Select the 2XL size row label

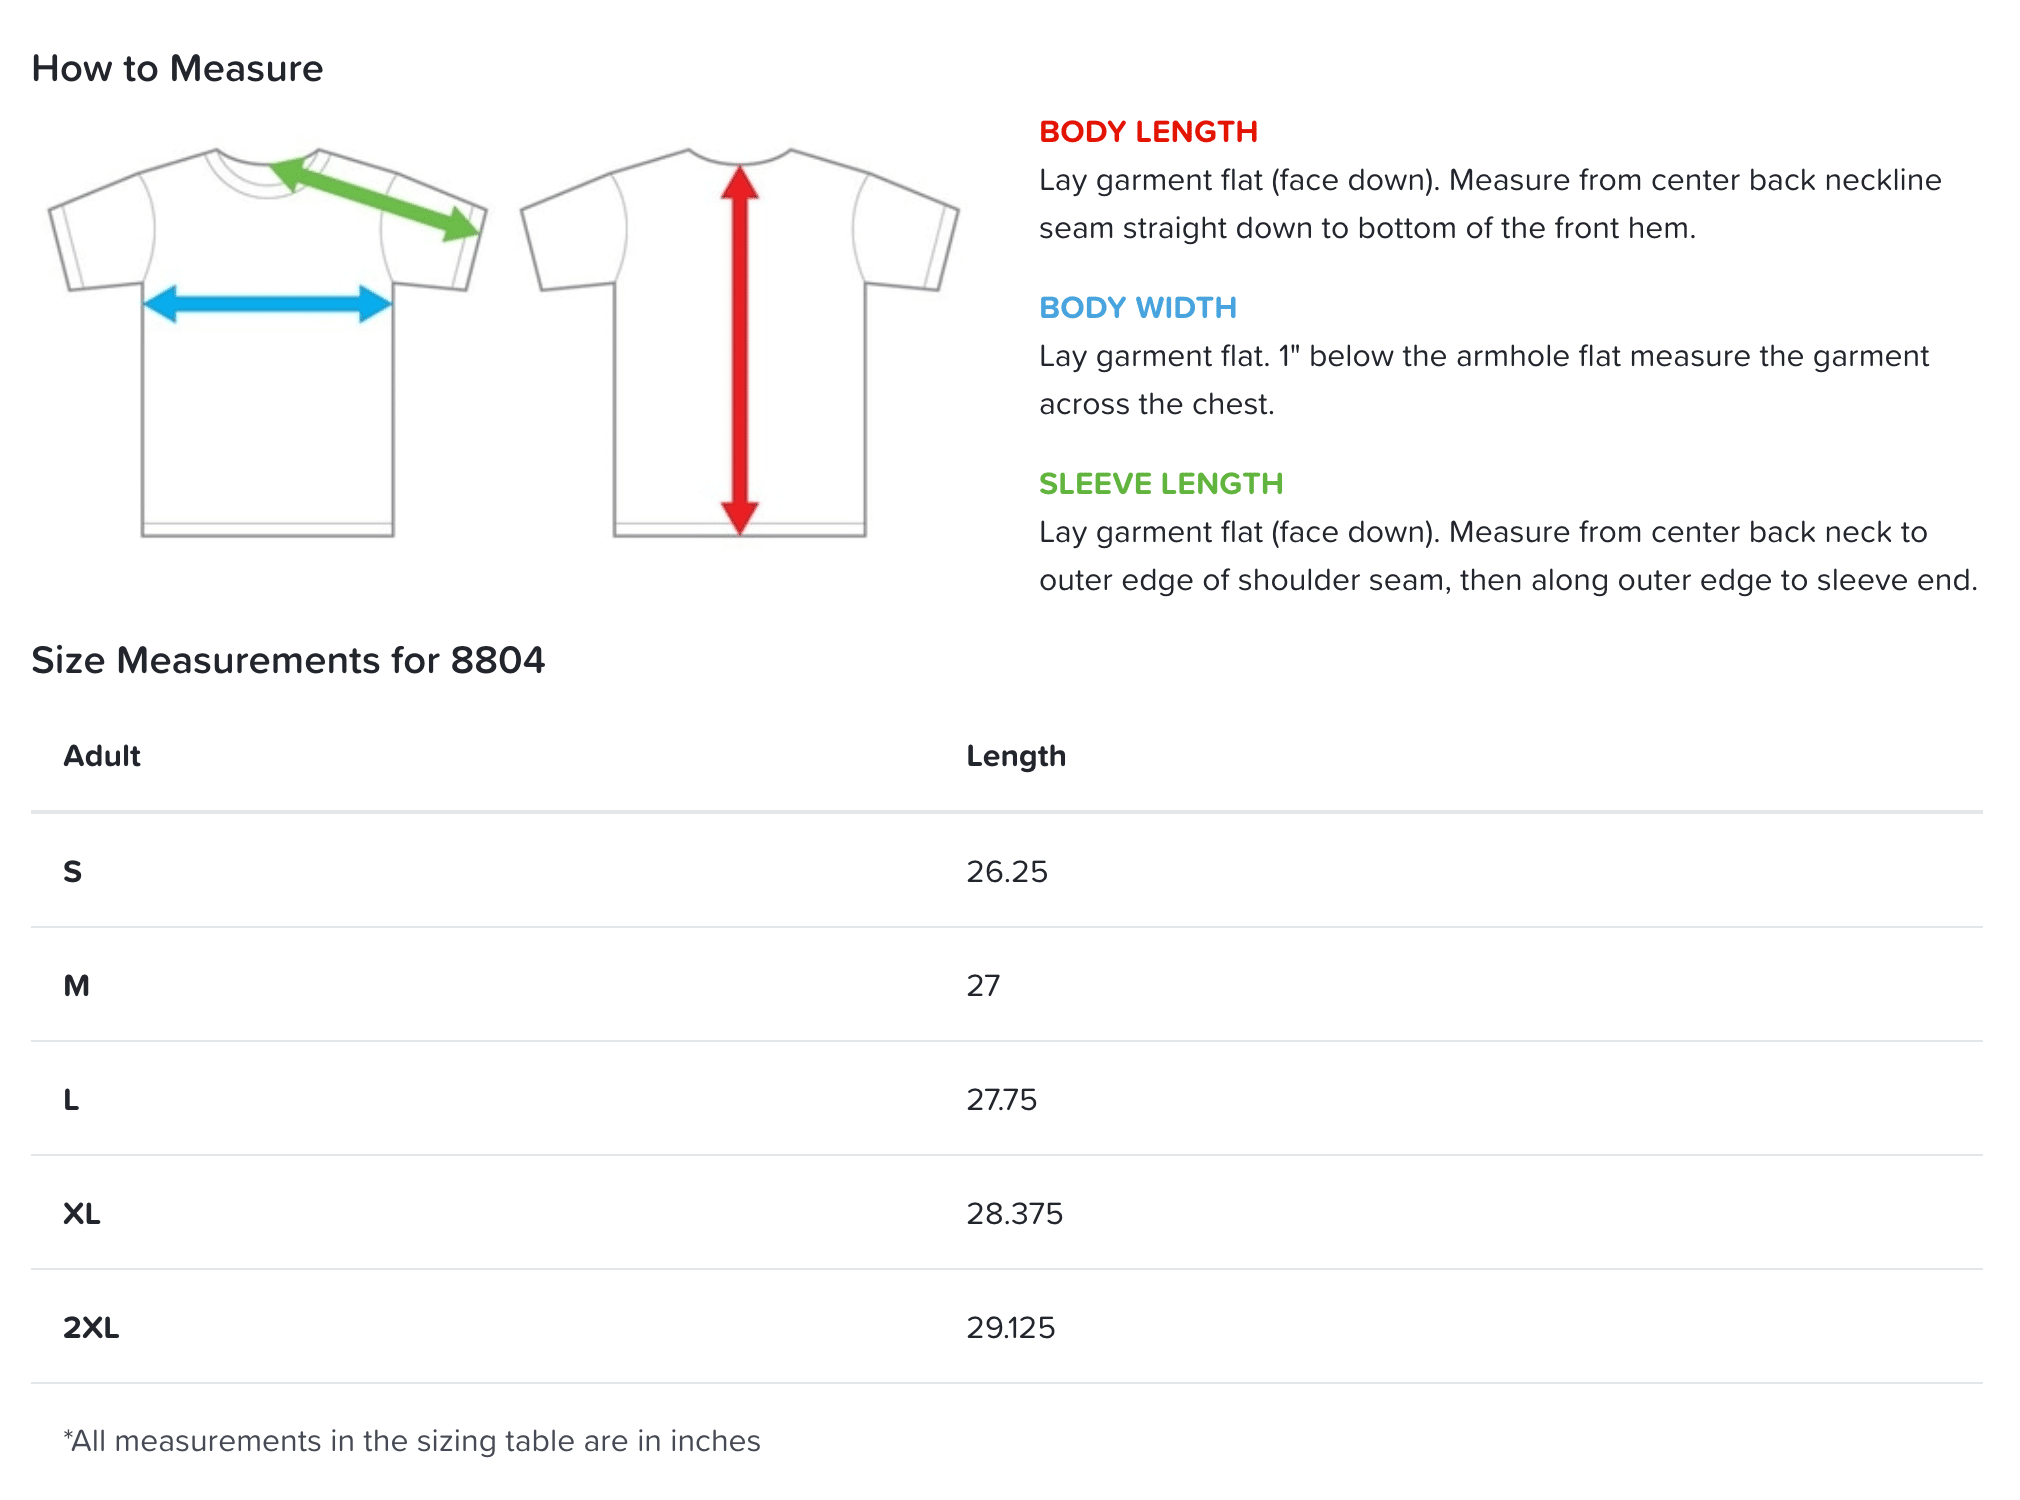click(x=91, y=1328)
